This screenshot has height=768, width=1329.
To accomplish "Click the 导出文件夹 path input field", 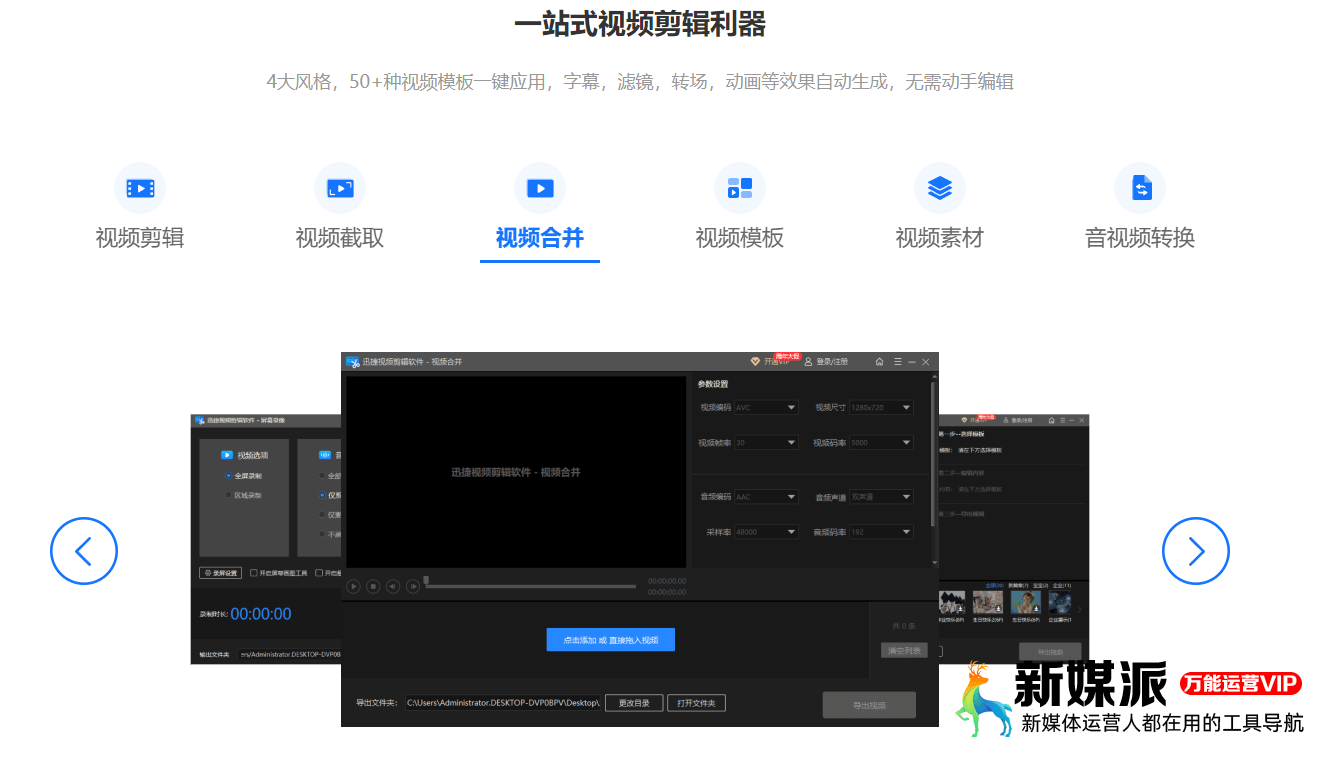I will pos(505,703).
